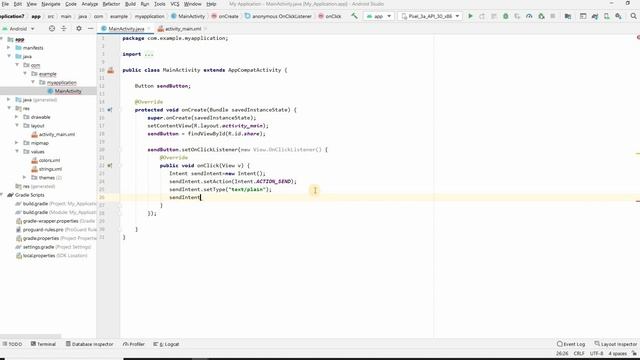
Task: Click the CRLF line separator in status bar
Action: pos(579,353)
